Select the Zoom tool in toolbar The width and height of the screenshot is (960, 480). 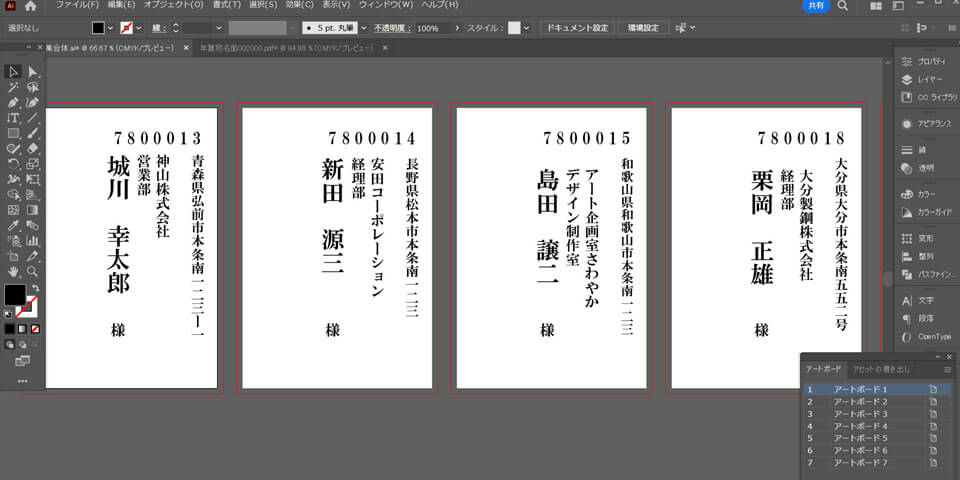coord(33,271)
